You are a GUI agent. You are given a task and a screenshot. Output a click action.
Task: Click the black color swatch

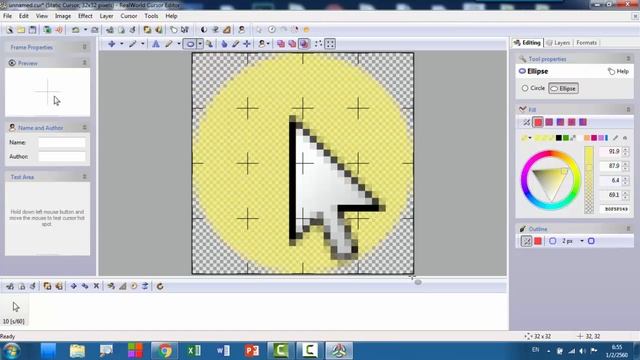click(x=558, y=138)
